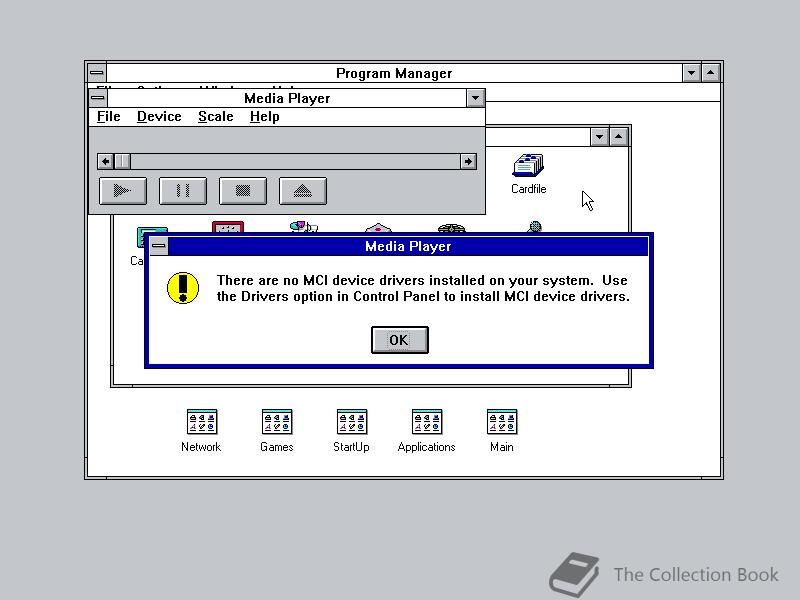Select the StartUp program group icon

(x=352, y=431)
